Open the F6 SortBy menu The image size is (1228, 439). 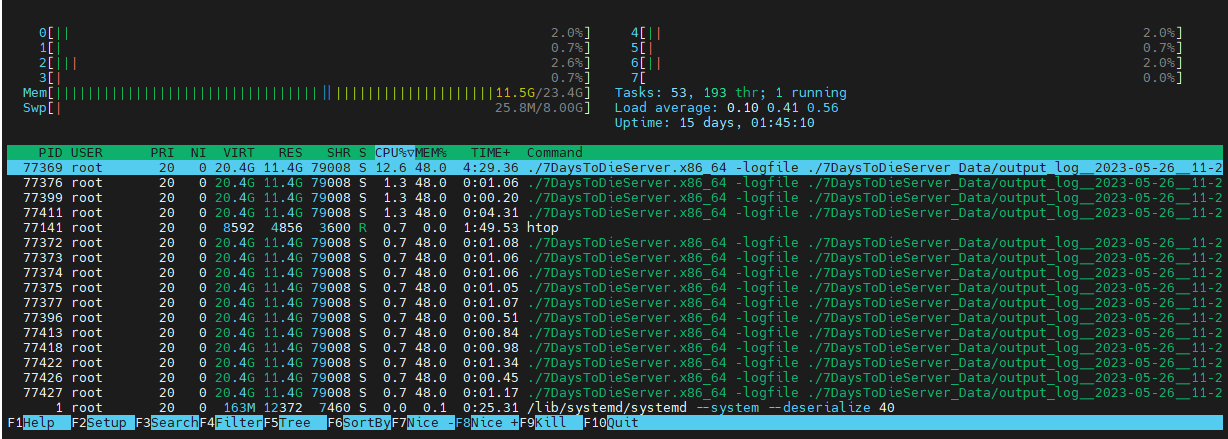click(x=359, y=423)
